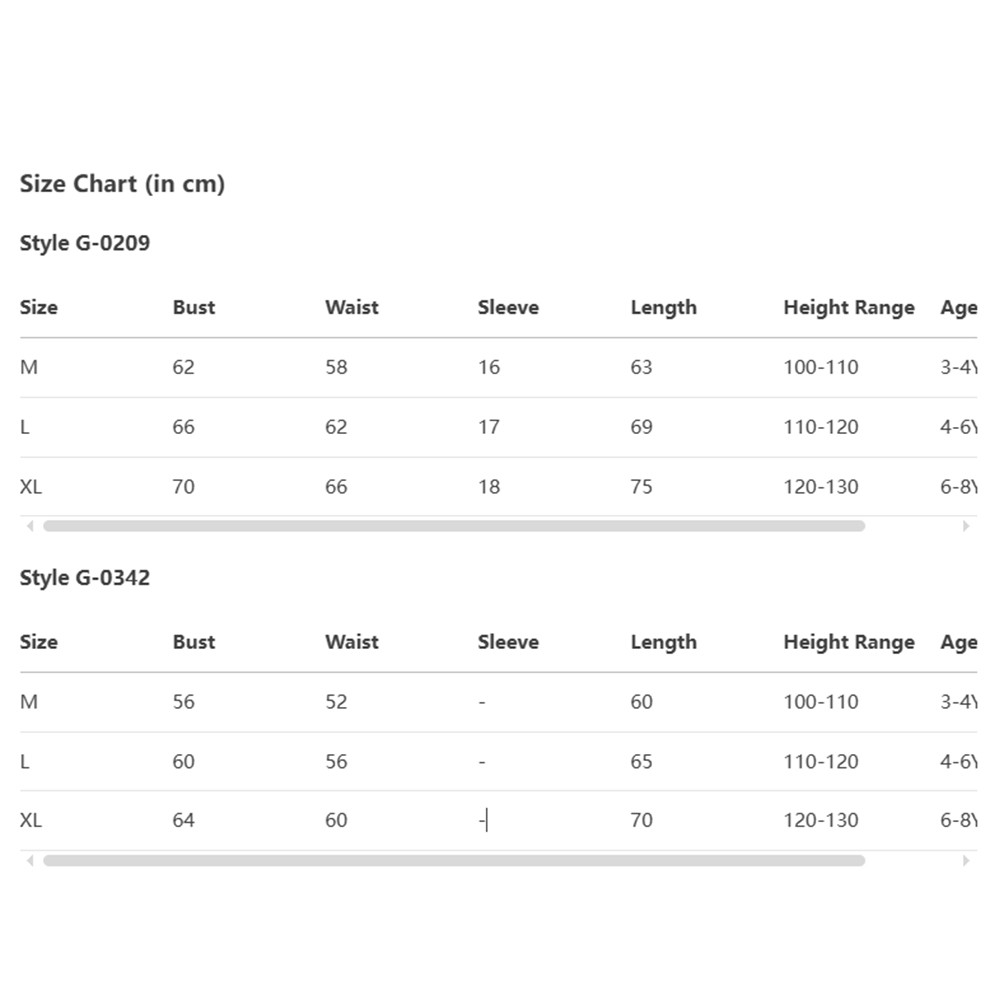Select the L bust value 60 in G-0342
Viewport: 1000px width, 1000px height.
click(184, 761)
